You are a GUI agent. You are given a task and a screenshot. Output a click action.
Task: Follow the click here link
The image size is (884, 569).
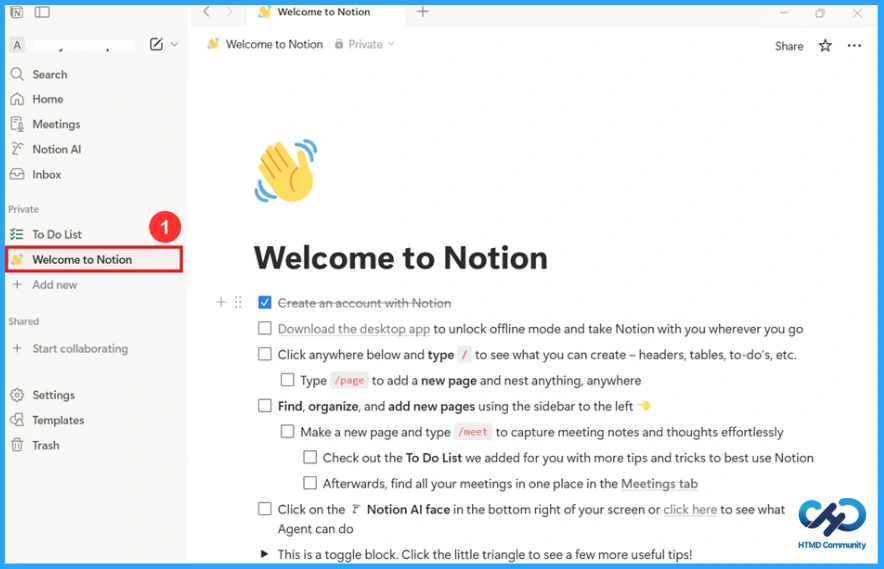(x=690, y=509)
